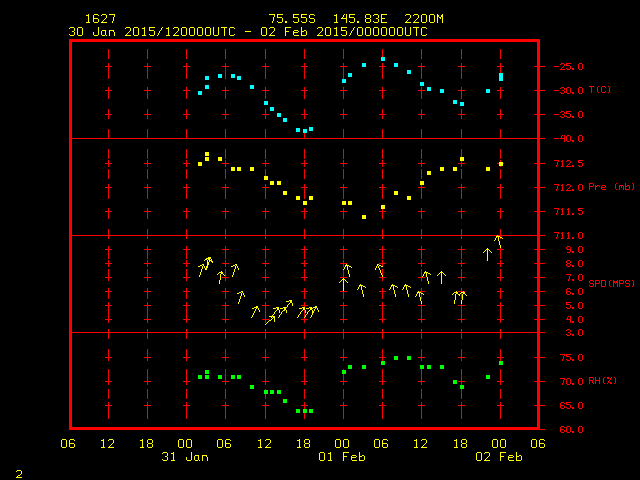Click the 01 Feb date label
The width and height of the screenshot is (640, 480).
click(x=342, y=457)
